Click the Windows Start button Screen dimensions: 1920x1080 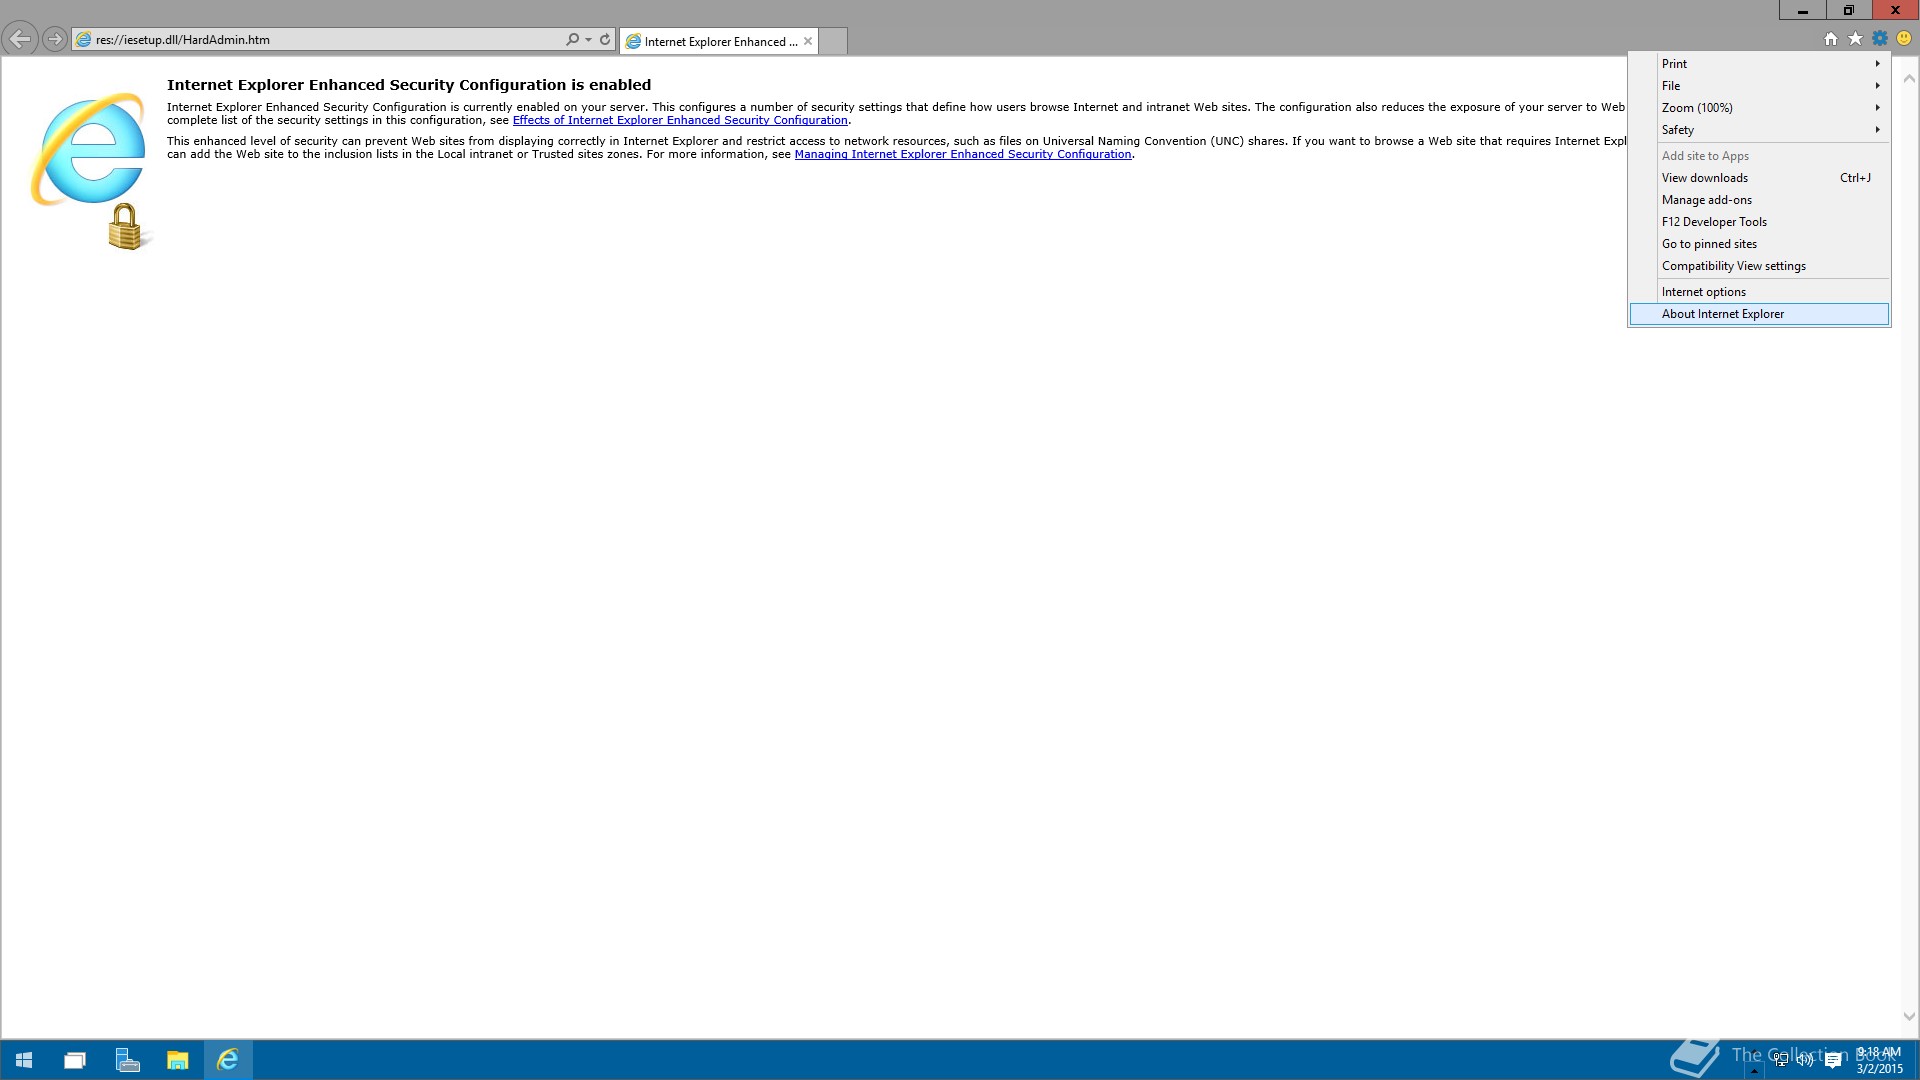[x=24, y=1060]
